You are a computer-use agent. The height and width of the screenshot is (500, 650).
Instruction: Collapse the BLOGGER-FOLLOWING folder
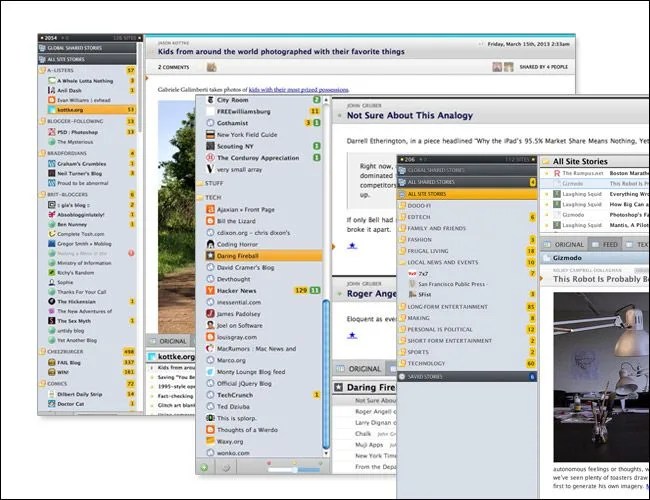tap(42, 121)
